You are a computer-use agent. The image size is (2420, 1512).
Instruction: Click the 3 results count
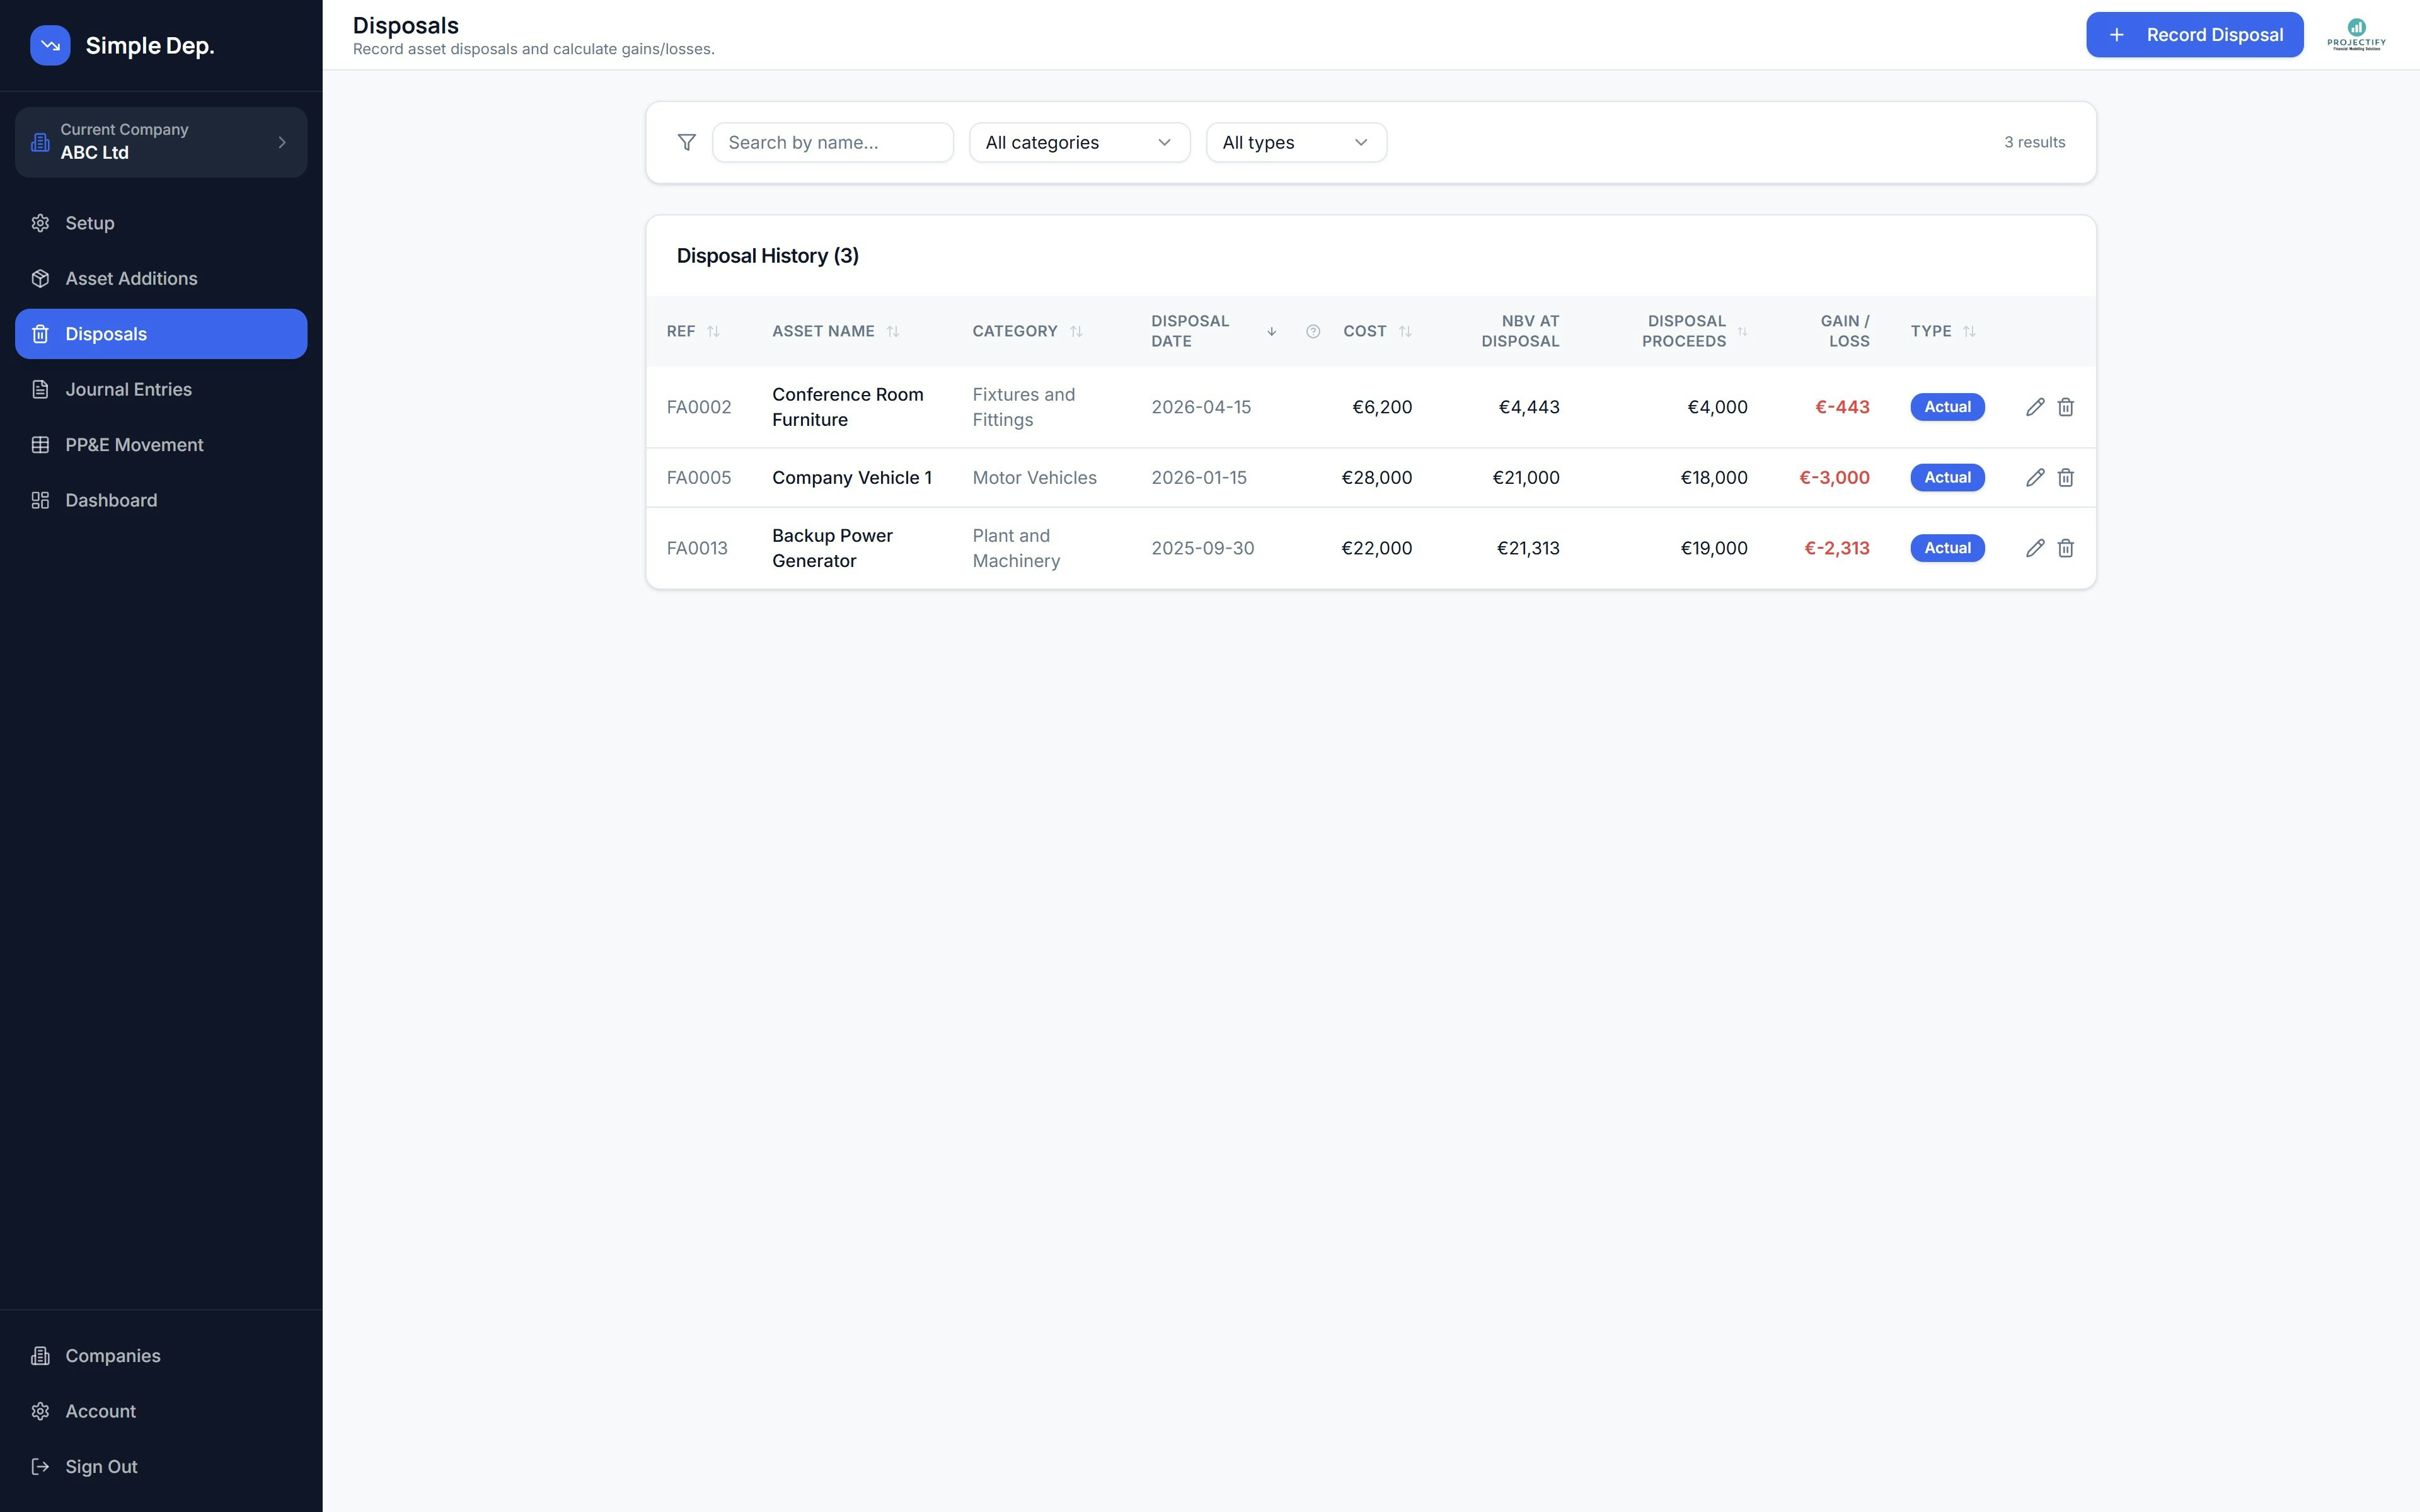(x=2034, y=142)
